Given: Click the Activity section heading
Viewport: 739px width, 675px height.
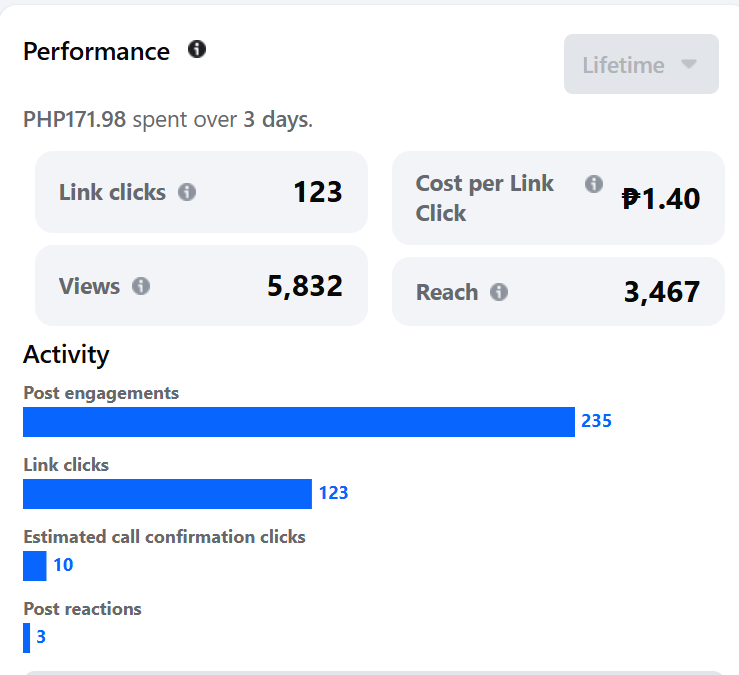Looking at the screenshot, I should pyautogui.click(x=66, y=354).
